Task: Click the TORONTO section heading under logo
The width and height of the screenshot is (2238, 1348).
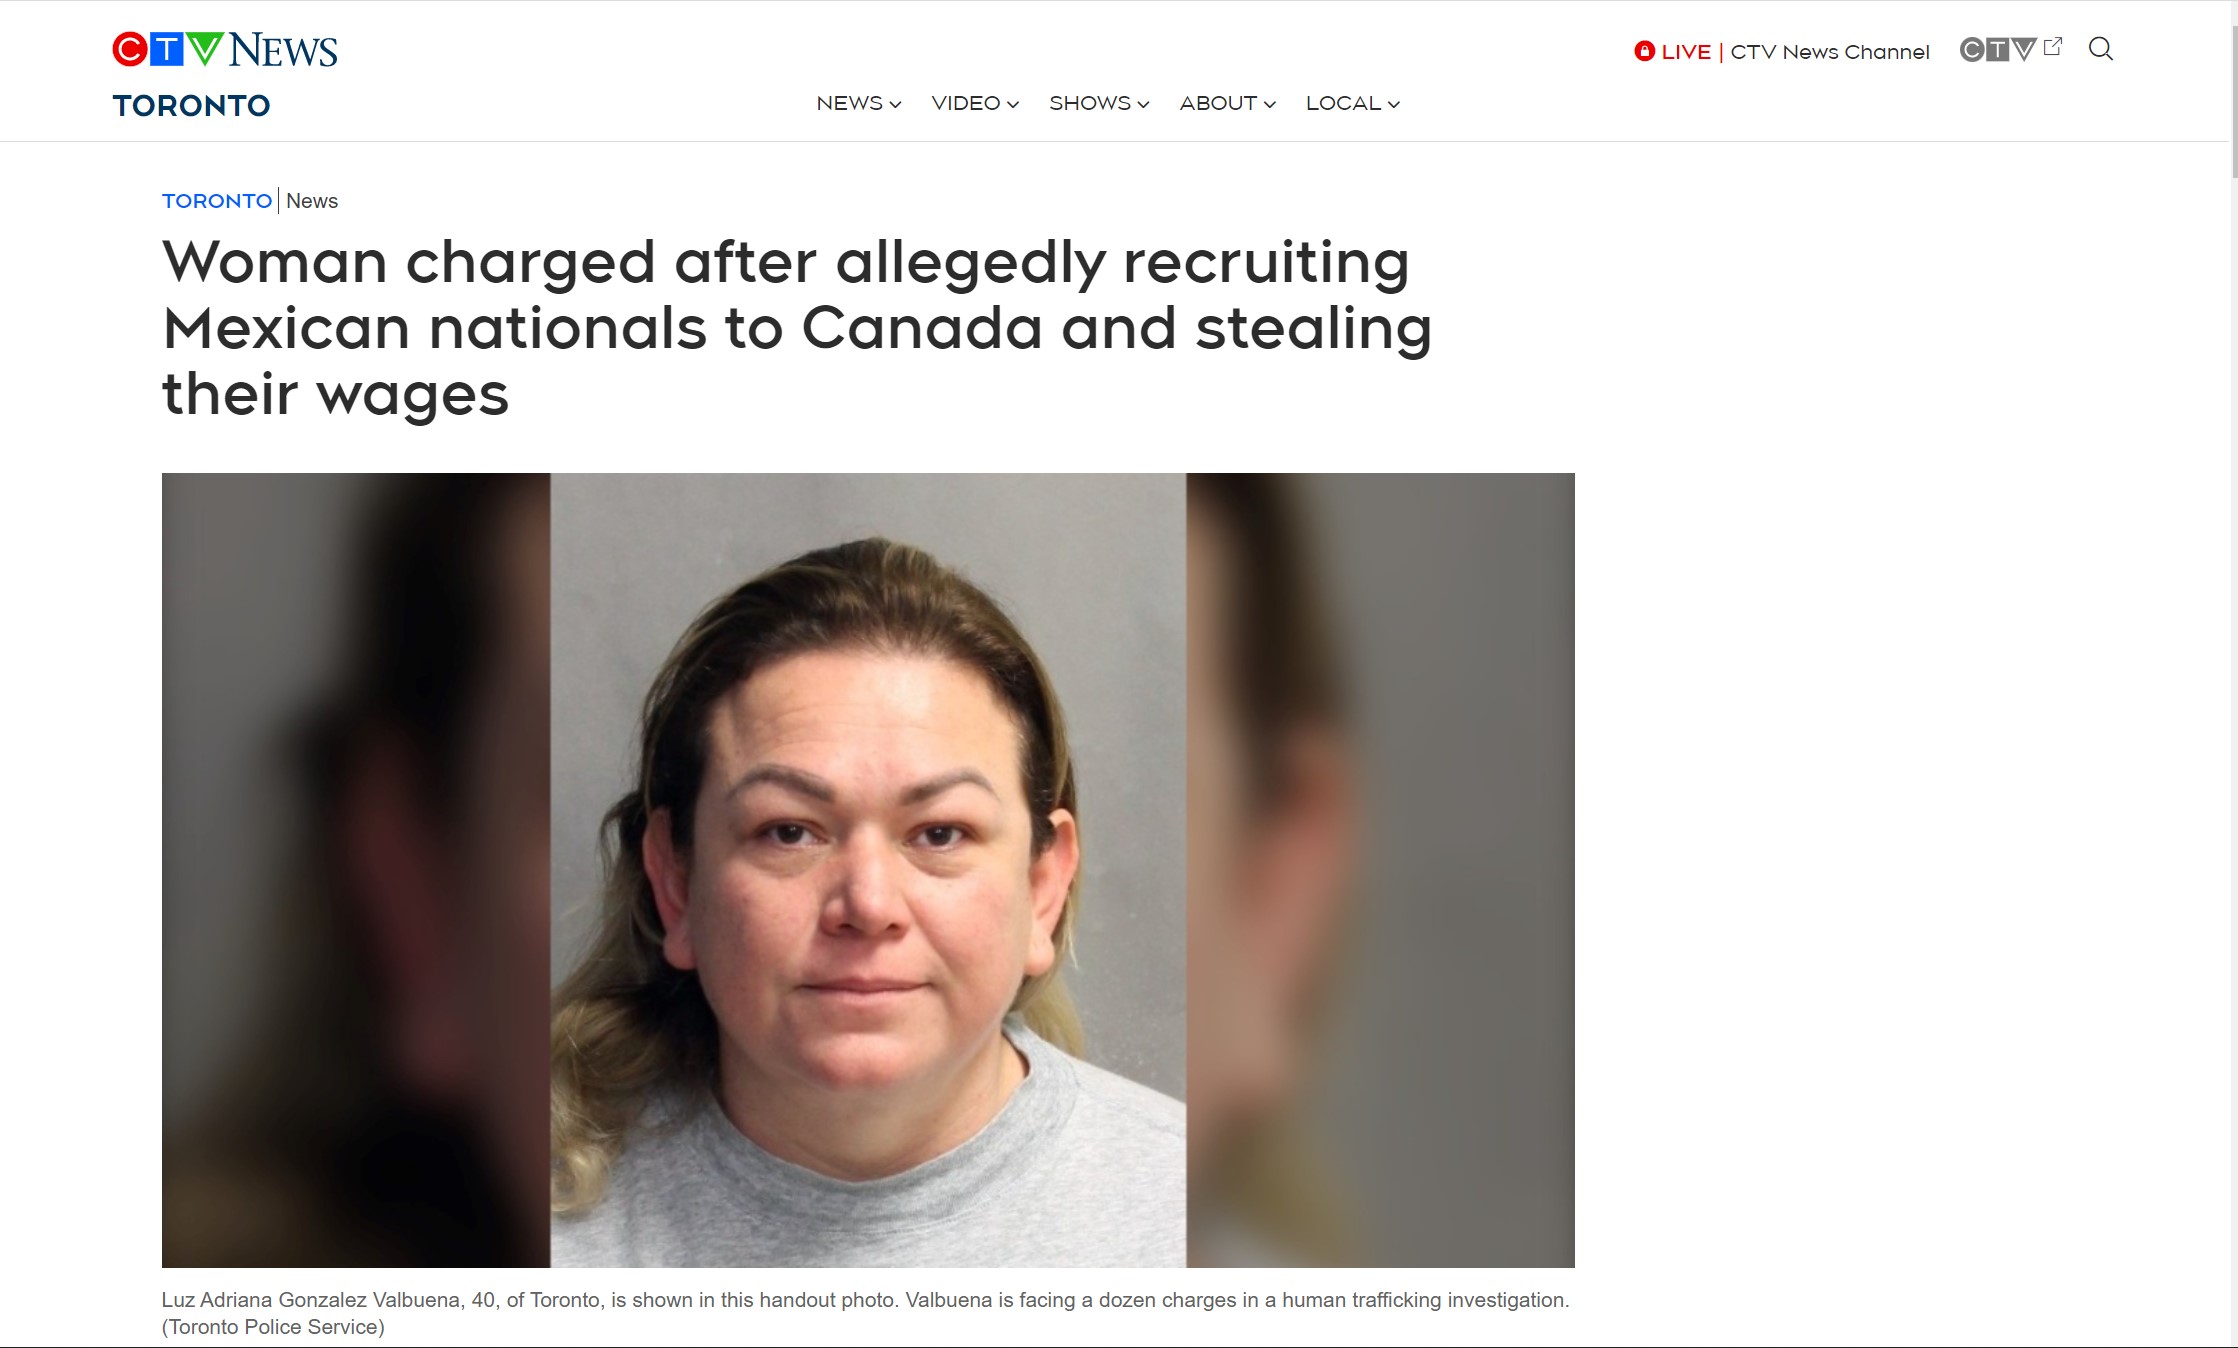Action: click(191, 106)
